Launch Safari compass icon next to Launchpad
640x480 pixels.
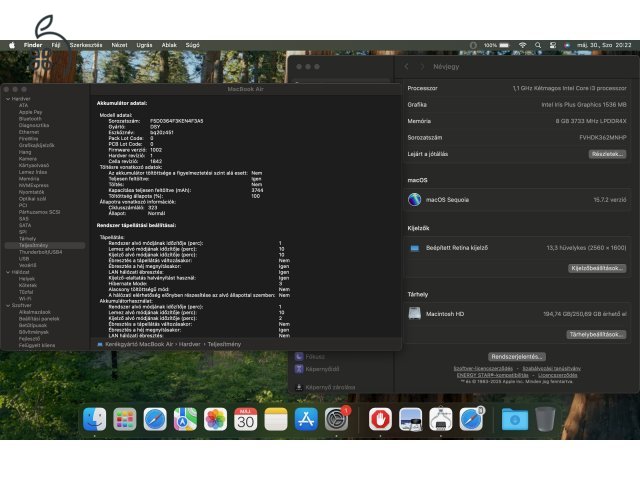155,419
